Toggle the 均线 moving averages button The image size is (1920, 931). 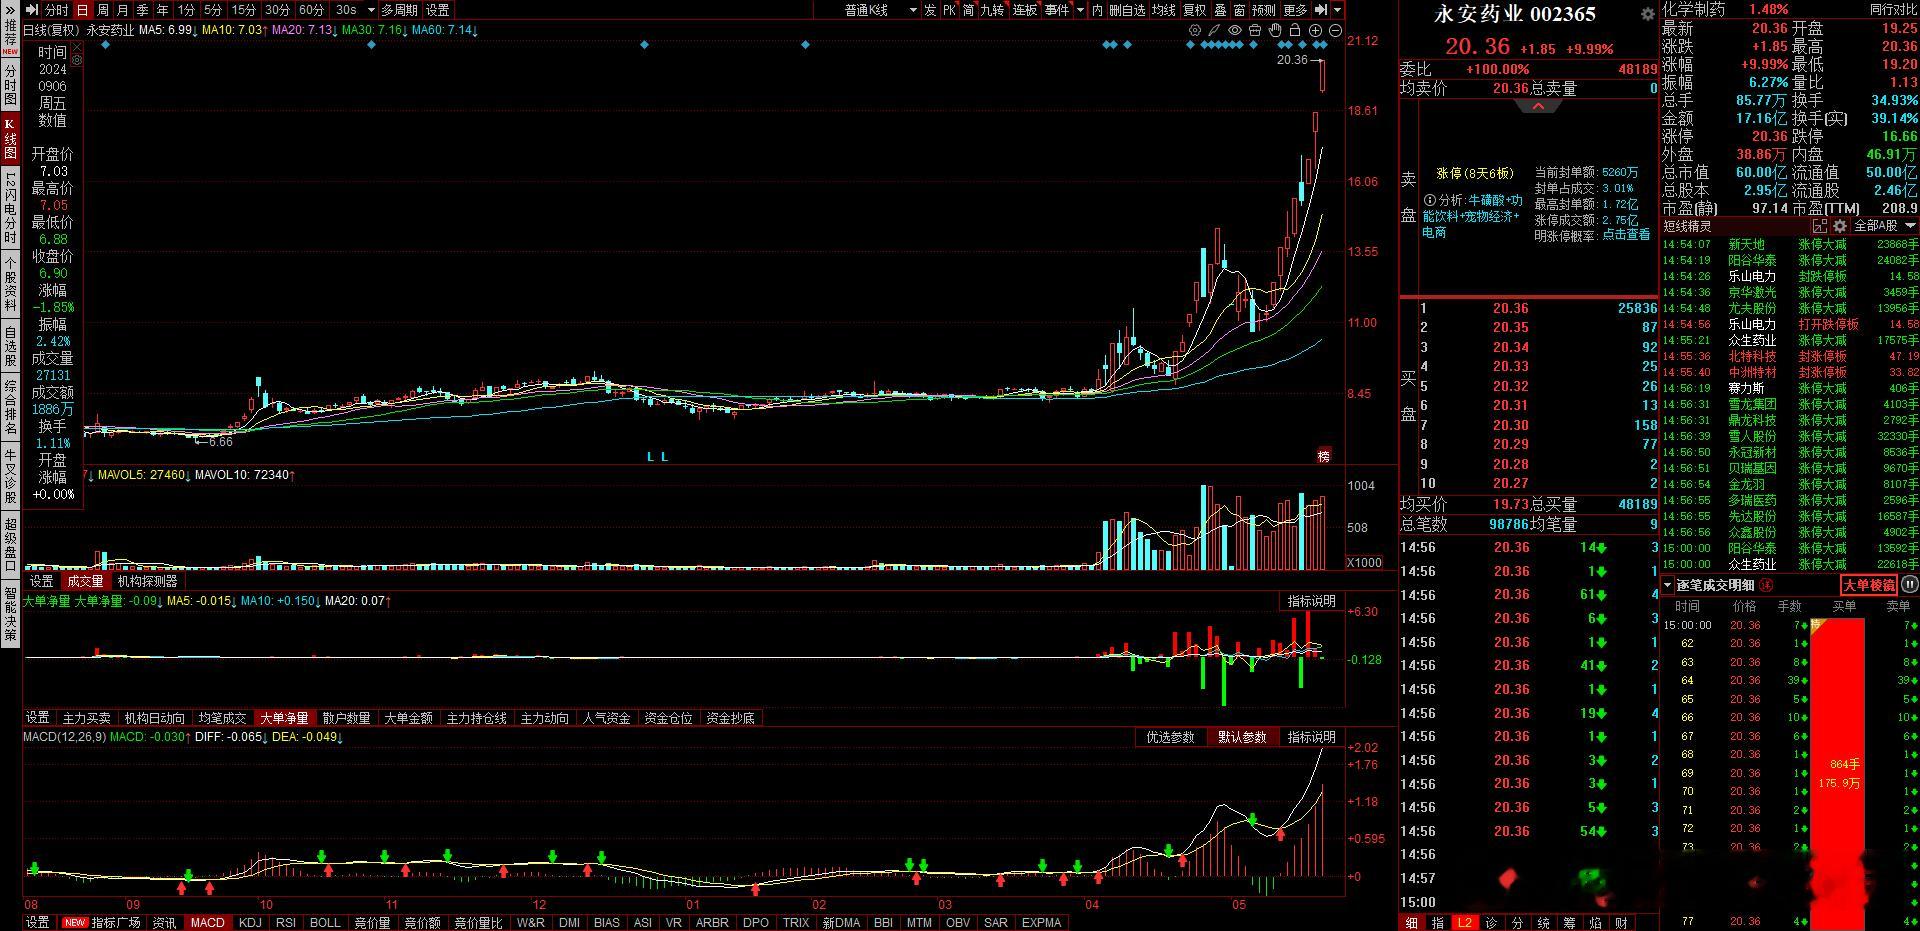coord(1164,10)
